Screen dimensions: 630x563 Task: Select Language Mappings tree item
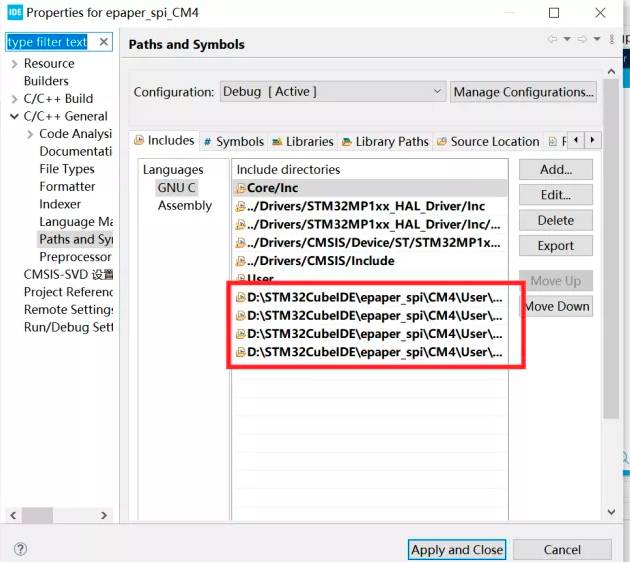pyautogui.click(x=76, y=222)
